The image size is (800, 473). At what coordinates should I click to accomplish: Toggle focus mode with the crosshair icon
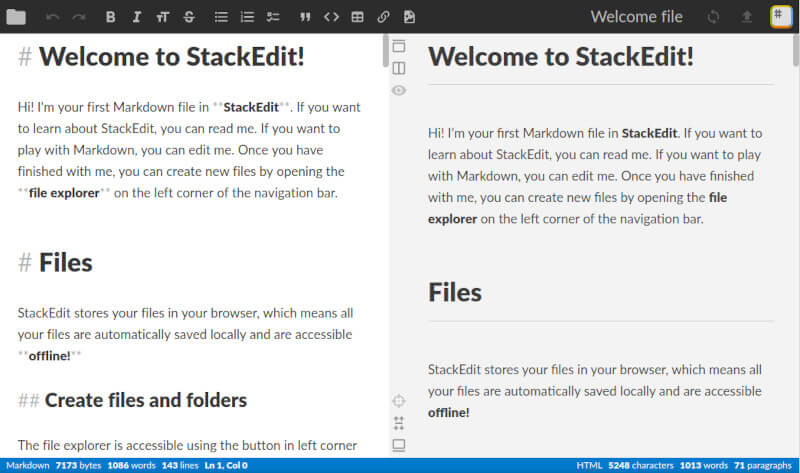point(399,401)
